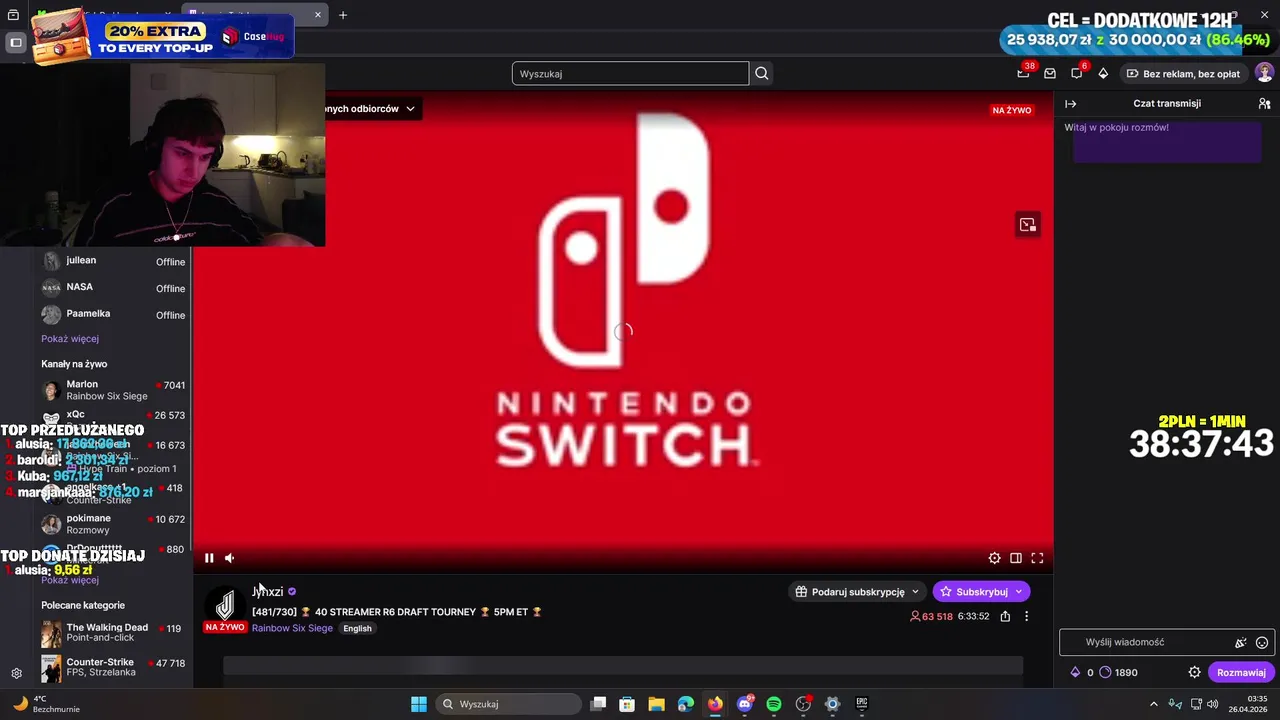The width and height of the screenshot is (1280, 720).
Task: Click the search magnifier button
Action: coord(762,73)
